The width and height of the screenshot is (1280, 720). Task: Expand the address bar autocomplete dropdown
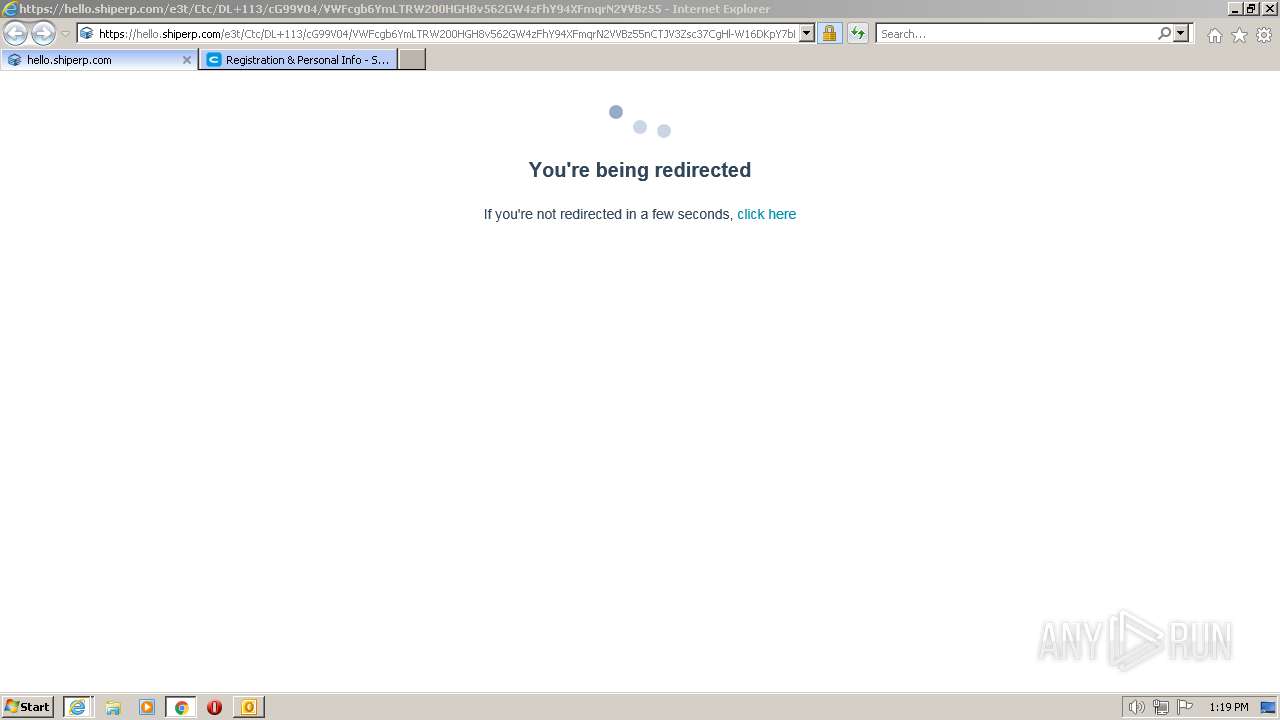(807, 33)
